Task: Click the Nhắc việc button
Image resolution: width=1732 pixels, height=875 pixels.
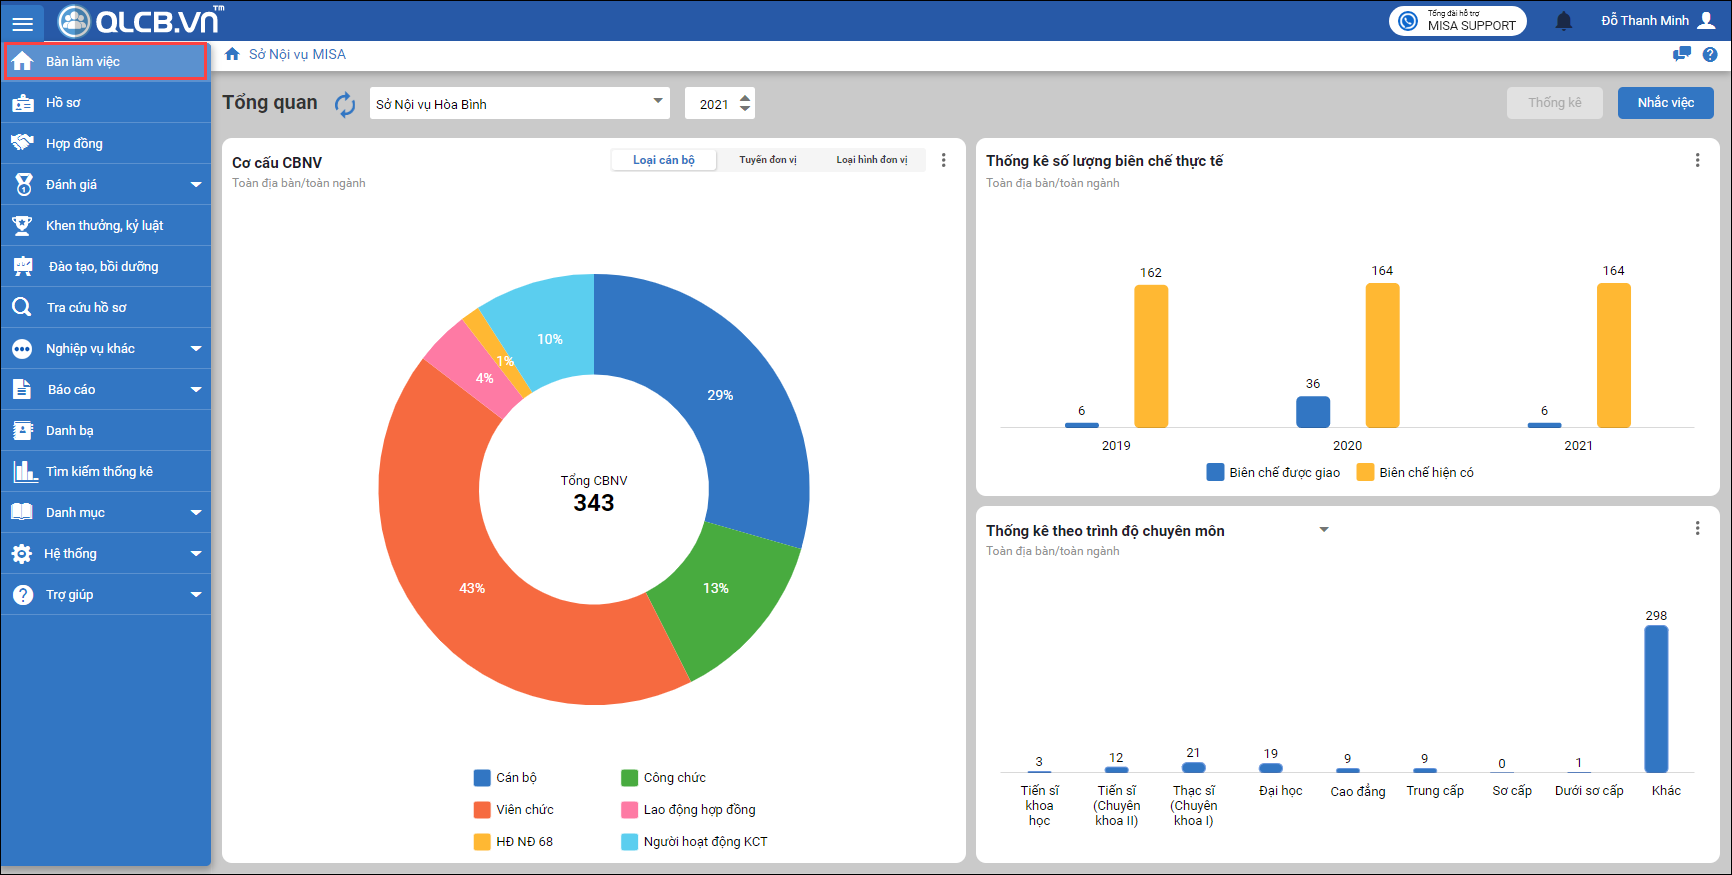Action: click(x=1665, y=103)
